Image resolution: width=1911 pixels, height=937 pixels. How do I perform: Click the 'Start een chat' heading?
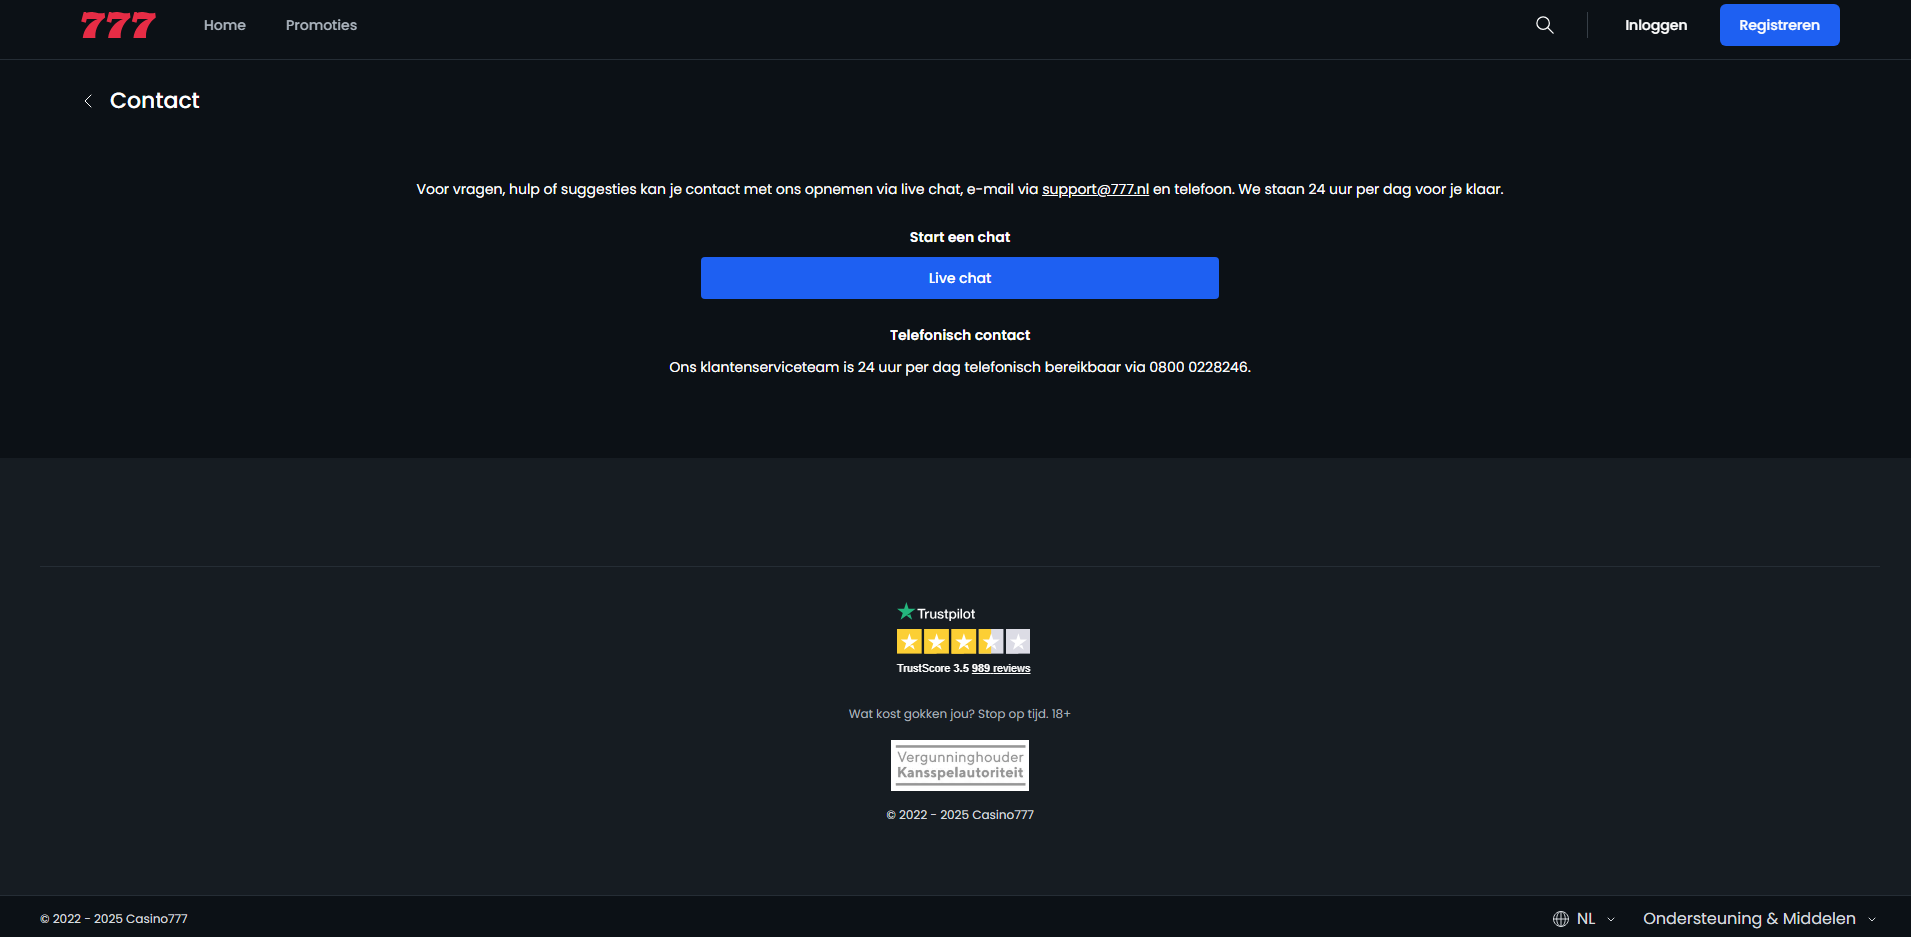pyautogui.click(x=960, y=237)
